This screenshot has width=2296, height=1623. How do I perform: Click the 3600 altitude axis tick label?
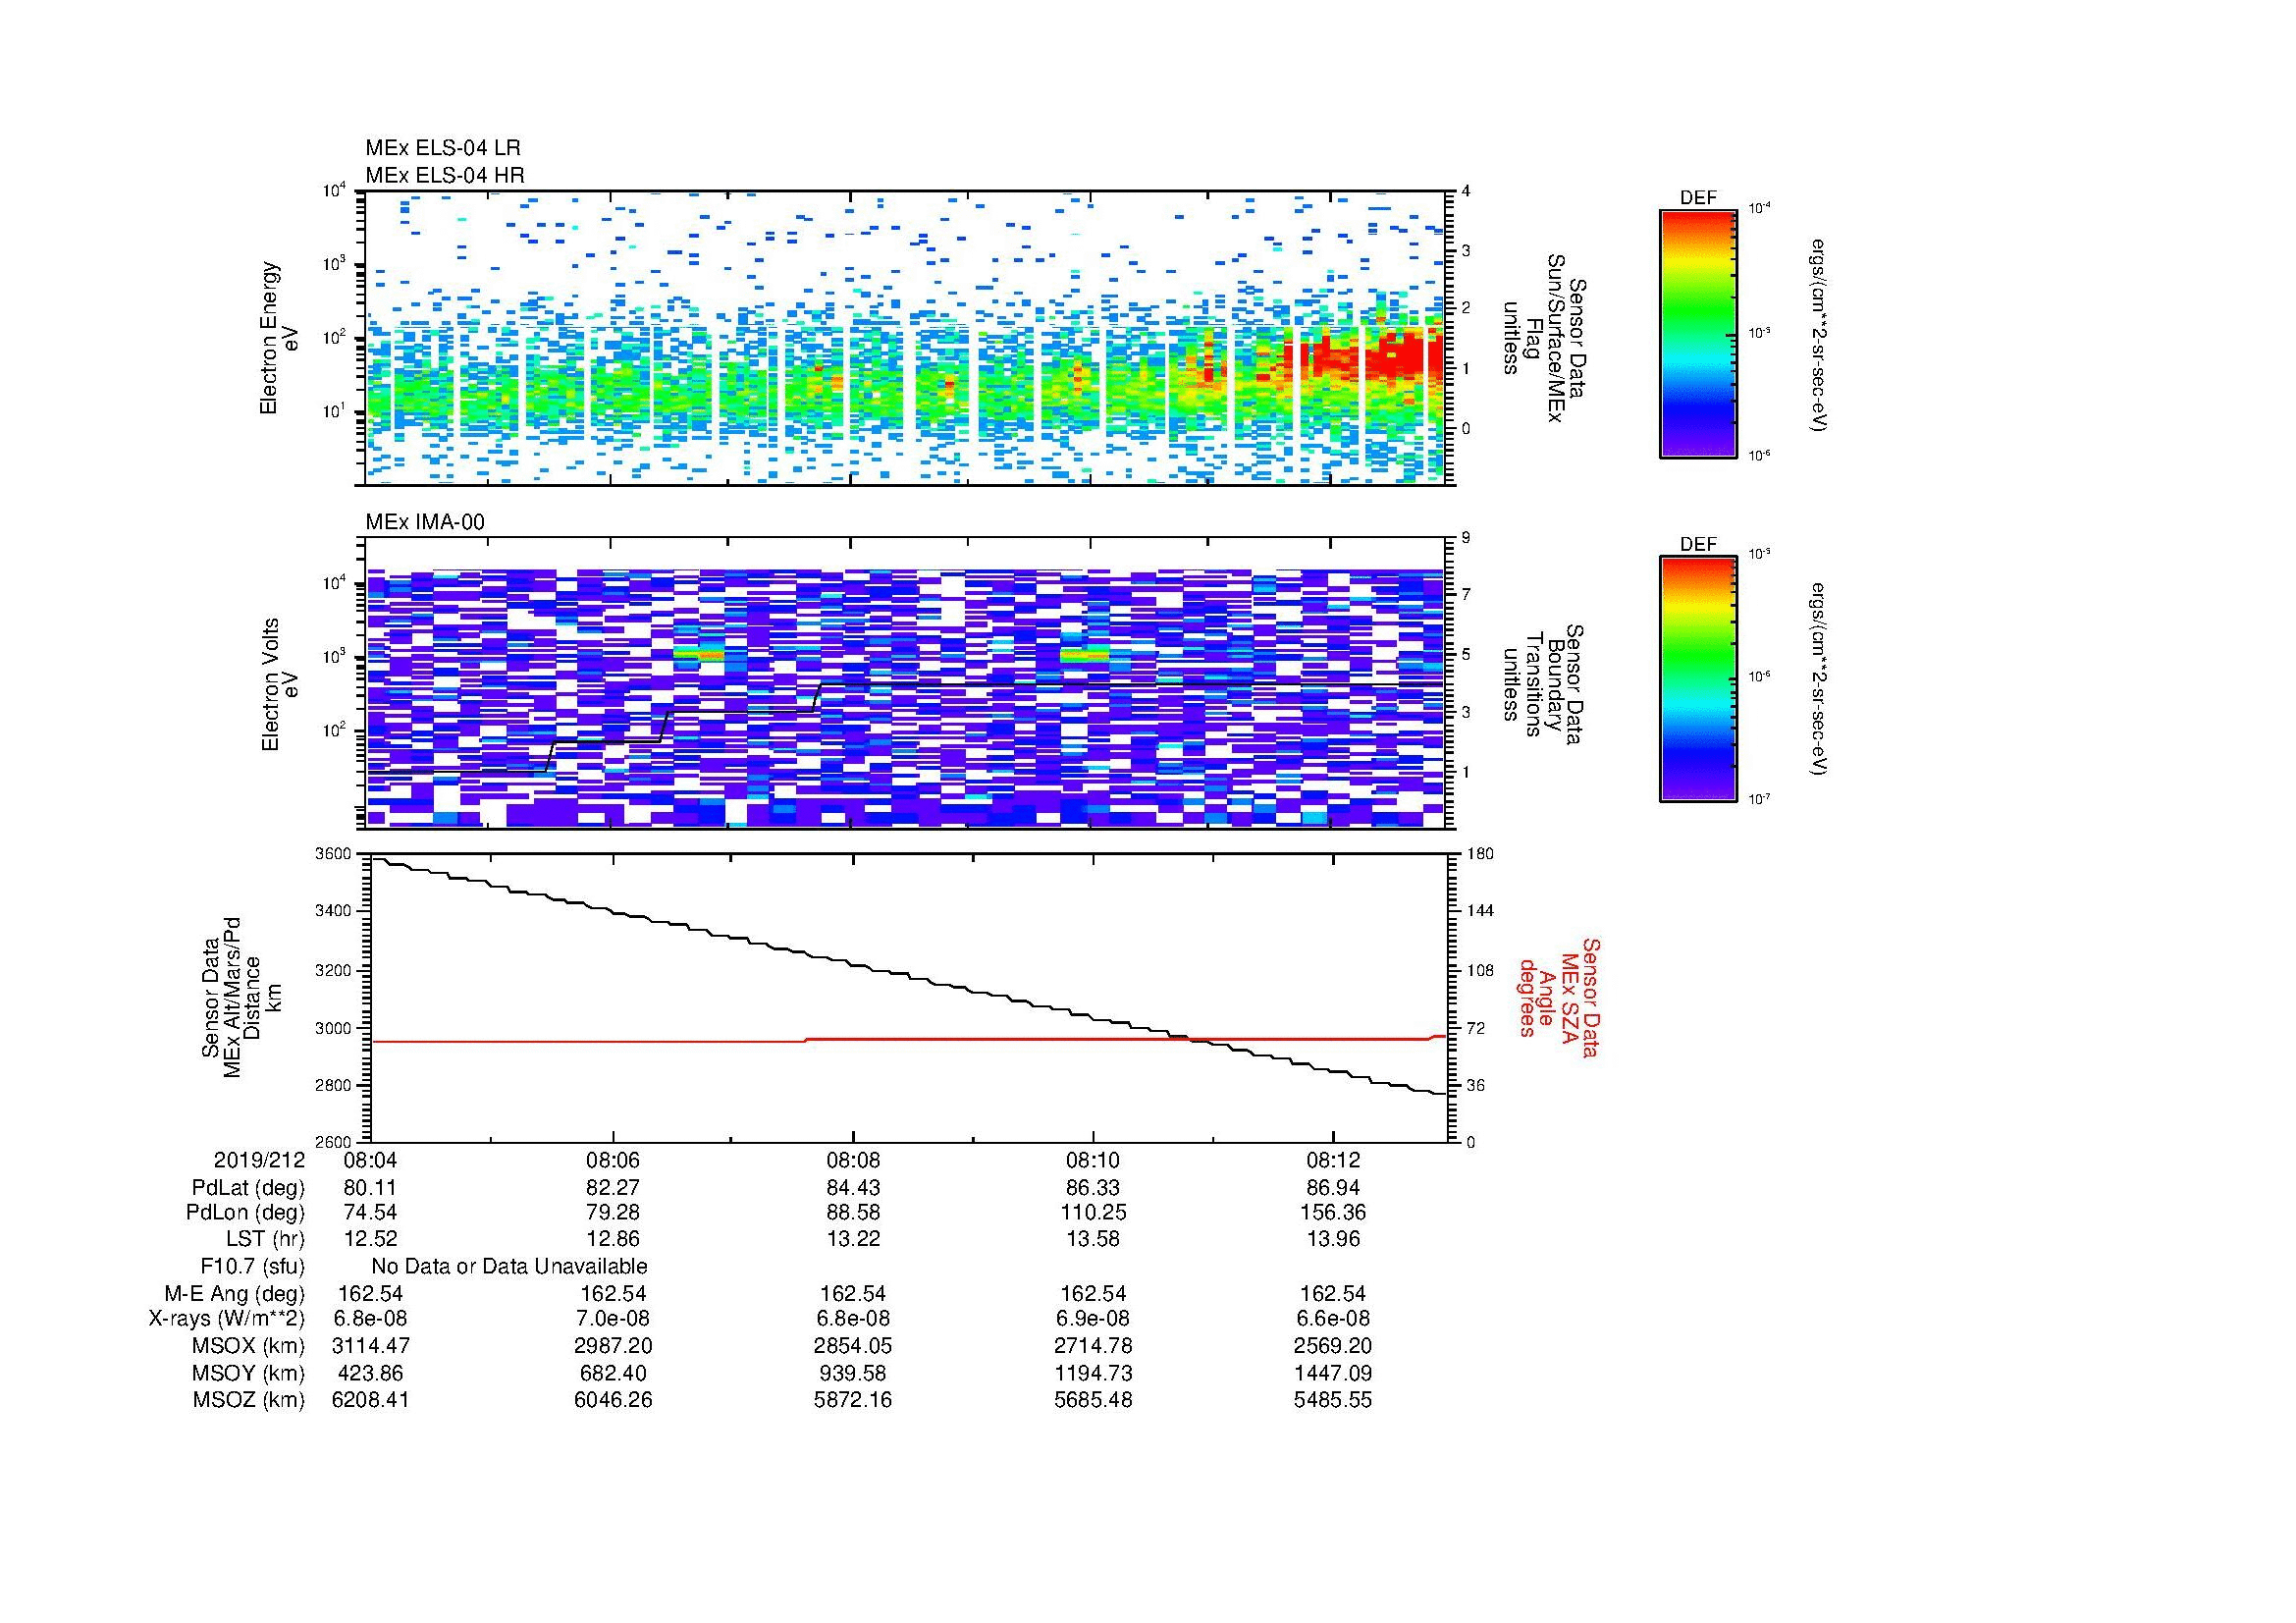[333, 854]
